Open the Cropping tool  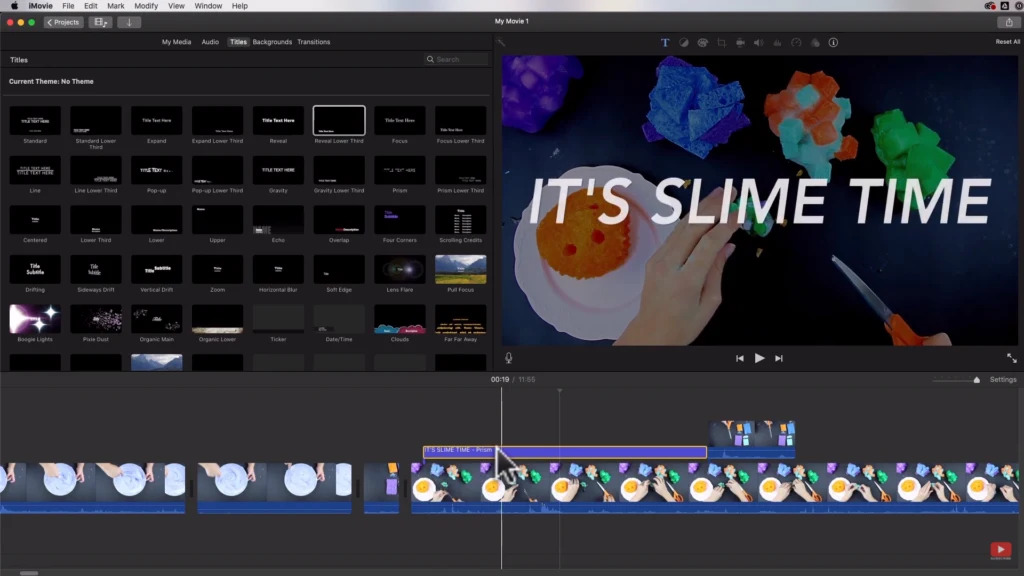click(721, 43)
